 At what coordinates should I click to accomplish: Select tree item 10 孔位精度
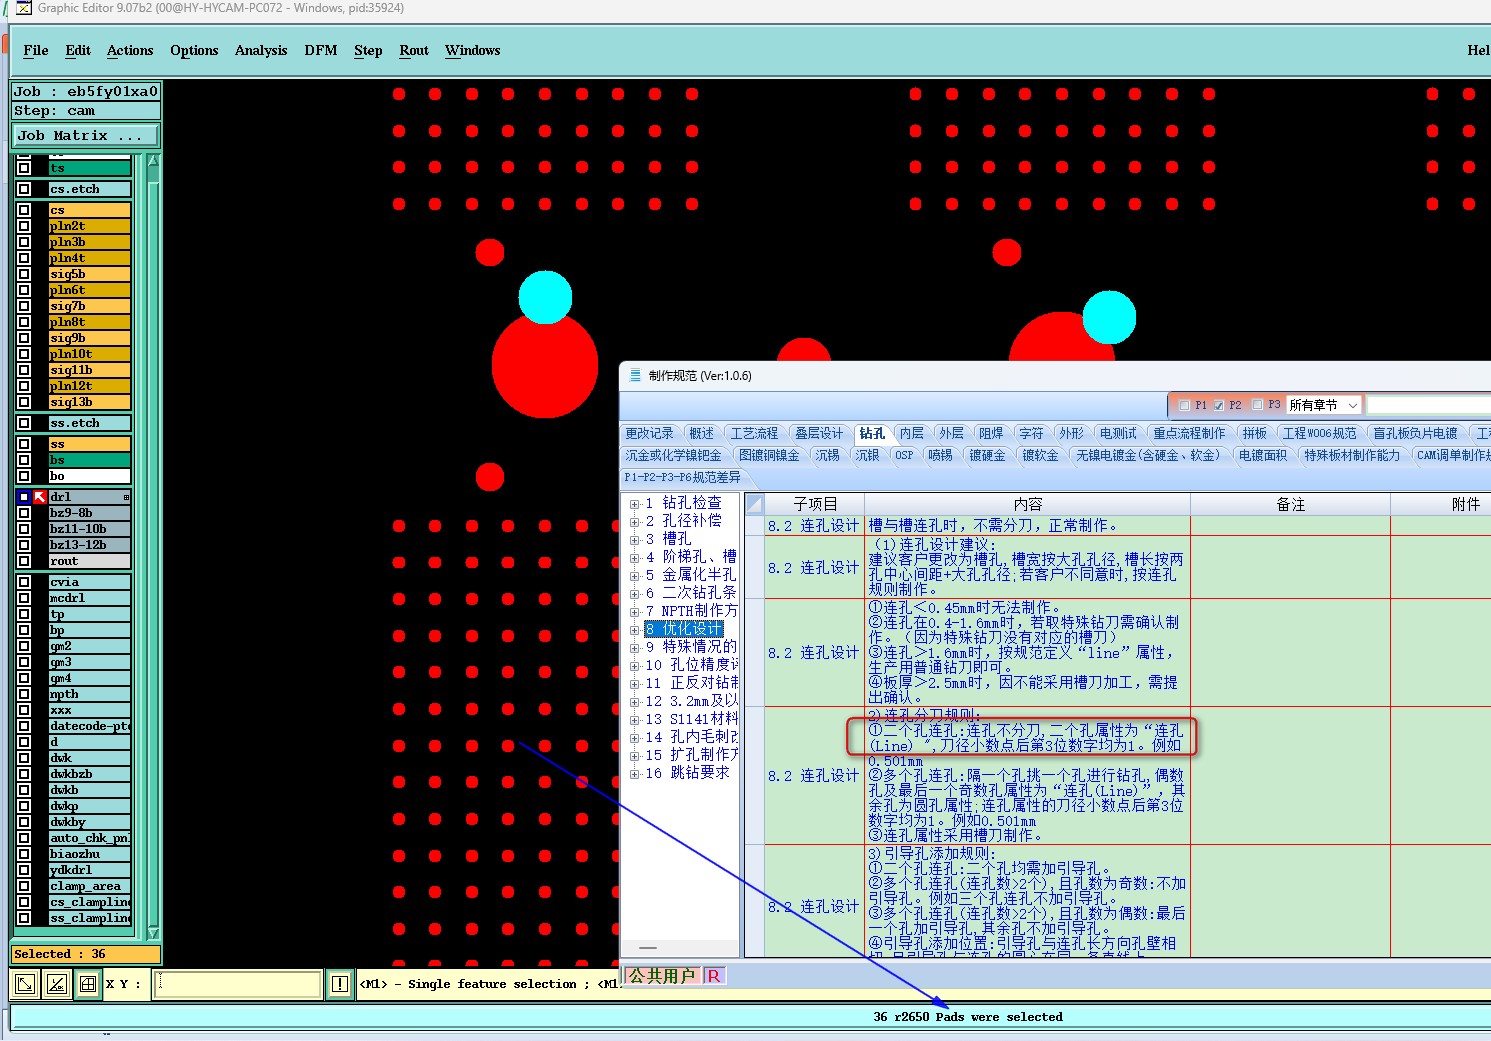pyautogui.click(x=692, y=665)
